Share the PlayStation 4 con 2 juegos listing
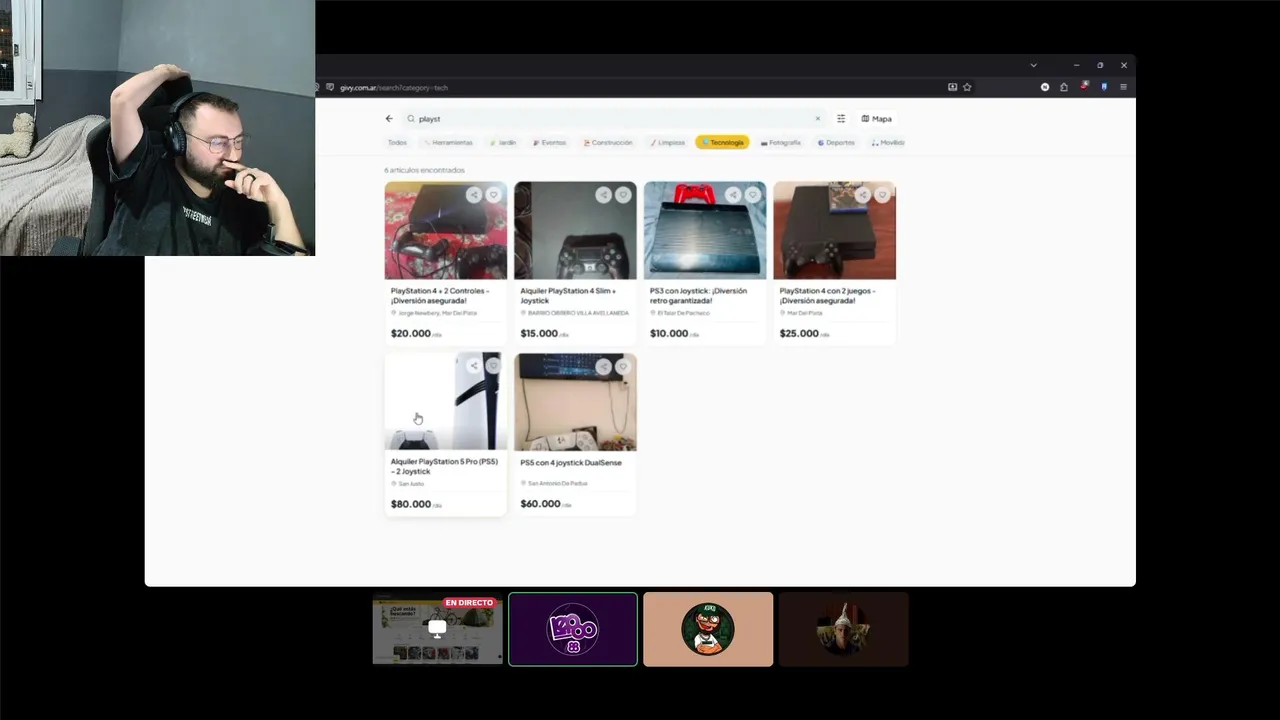Image resolution: width=1280 pixels, height=720 pixels. (862, 195)
